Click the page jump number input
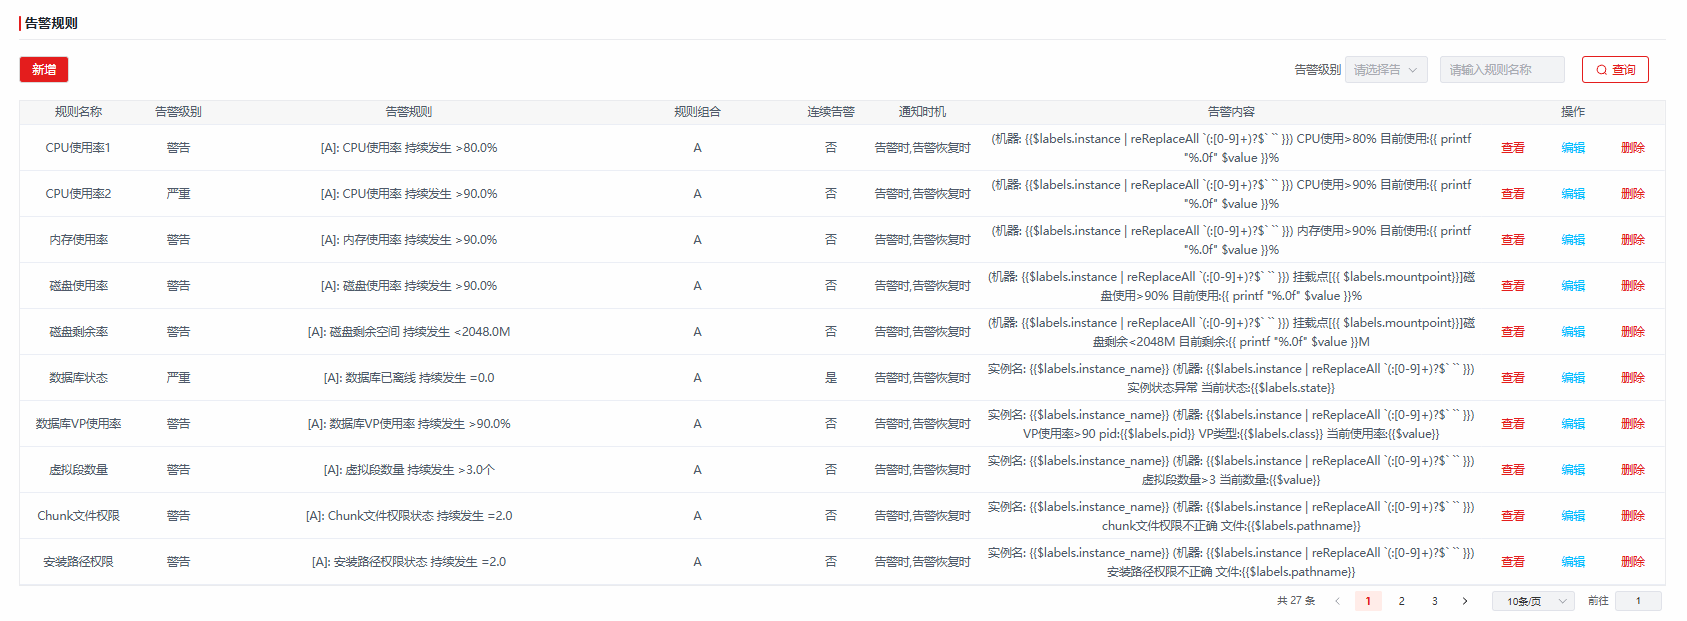1687x621 pixels. coord(1637,601)
